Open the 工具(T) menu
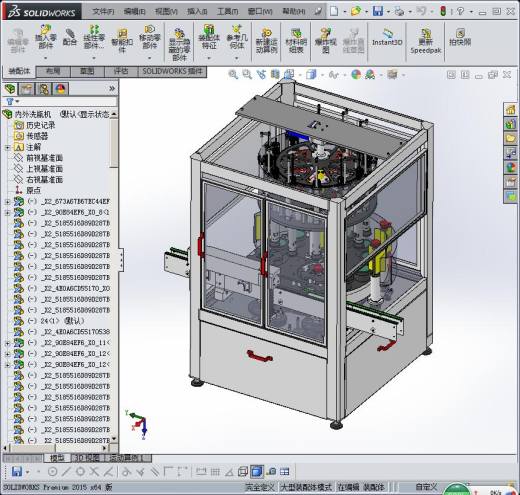The width and height of the screenshot is (520, 495). (x=227, y=11)
